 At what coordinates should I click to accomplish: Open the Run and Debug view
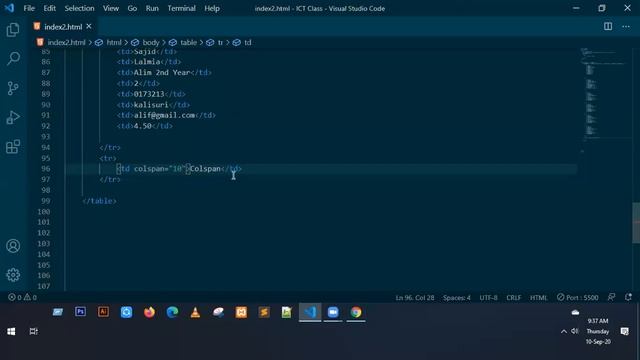point(13,118)
